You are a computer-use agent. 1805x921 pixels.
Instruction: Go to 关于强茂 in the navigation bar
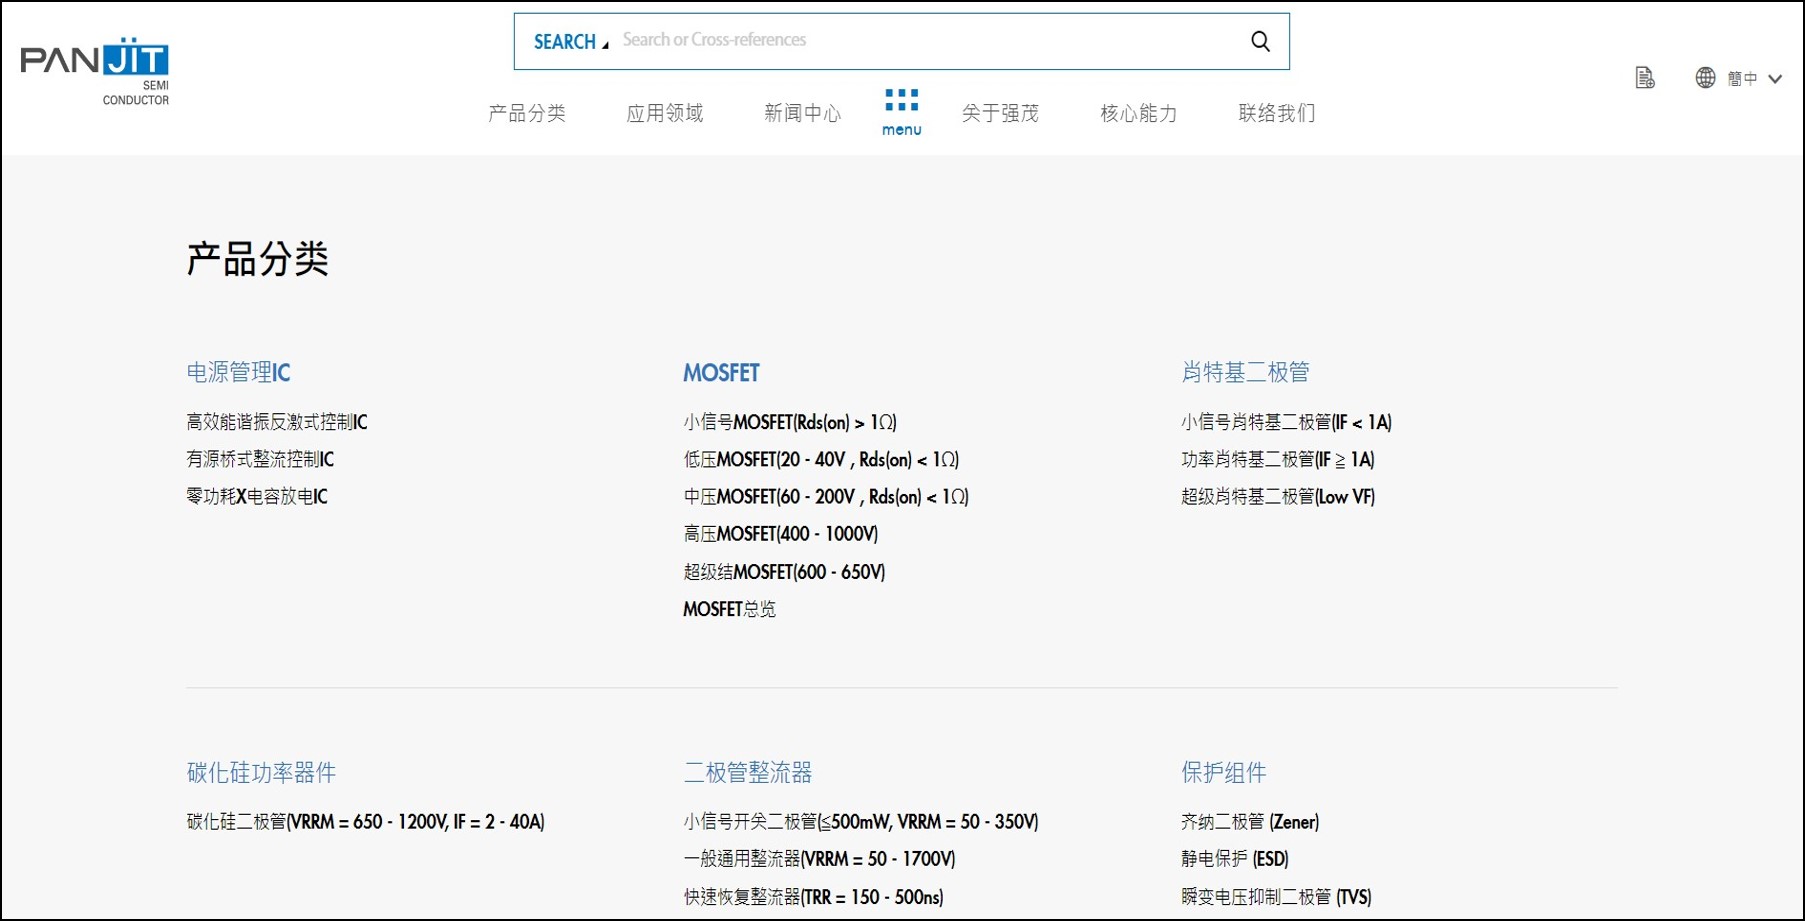click(x=1000, y=113)
